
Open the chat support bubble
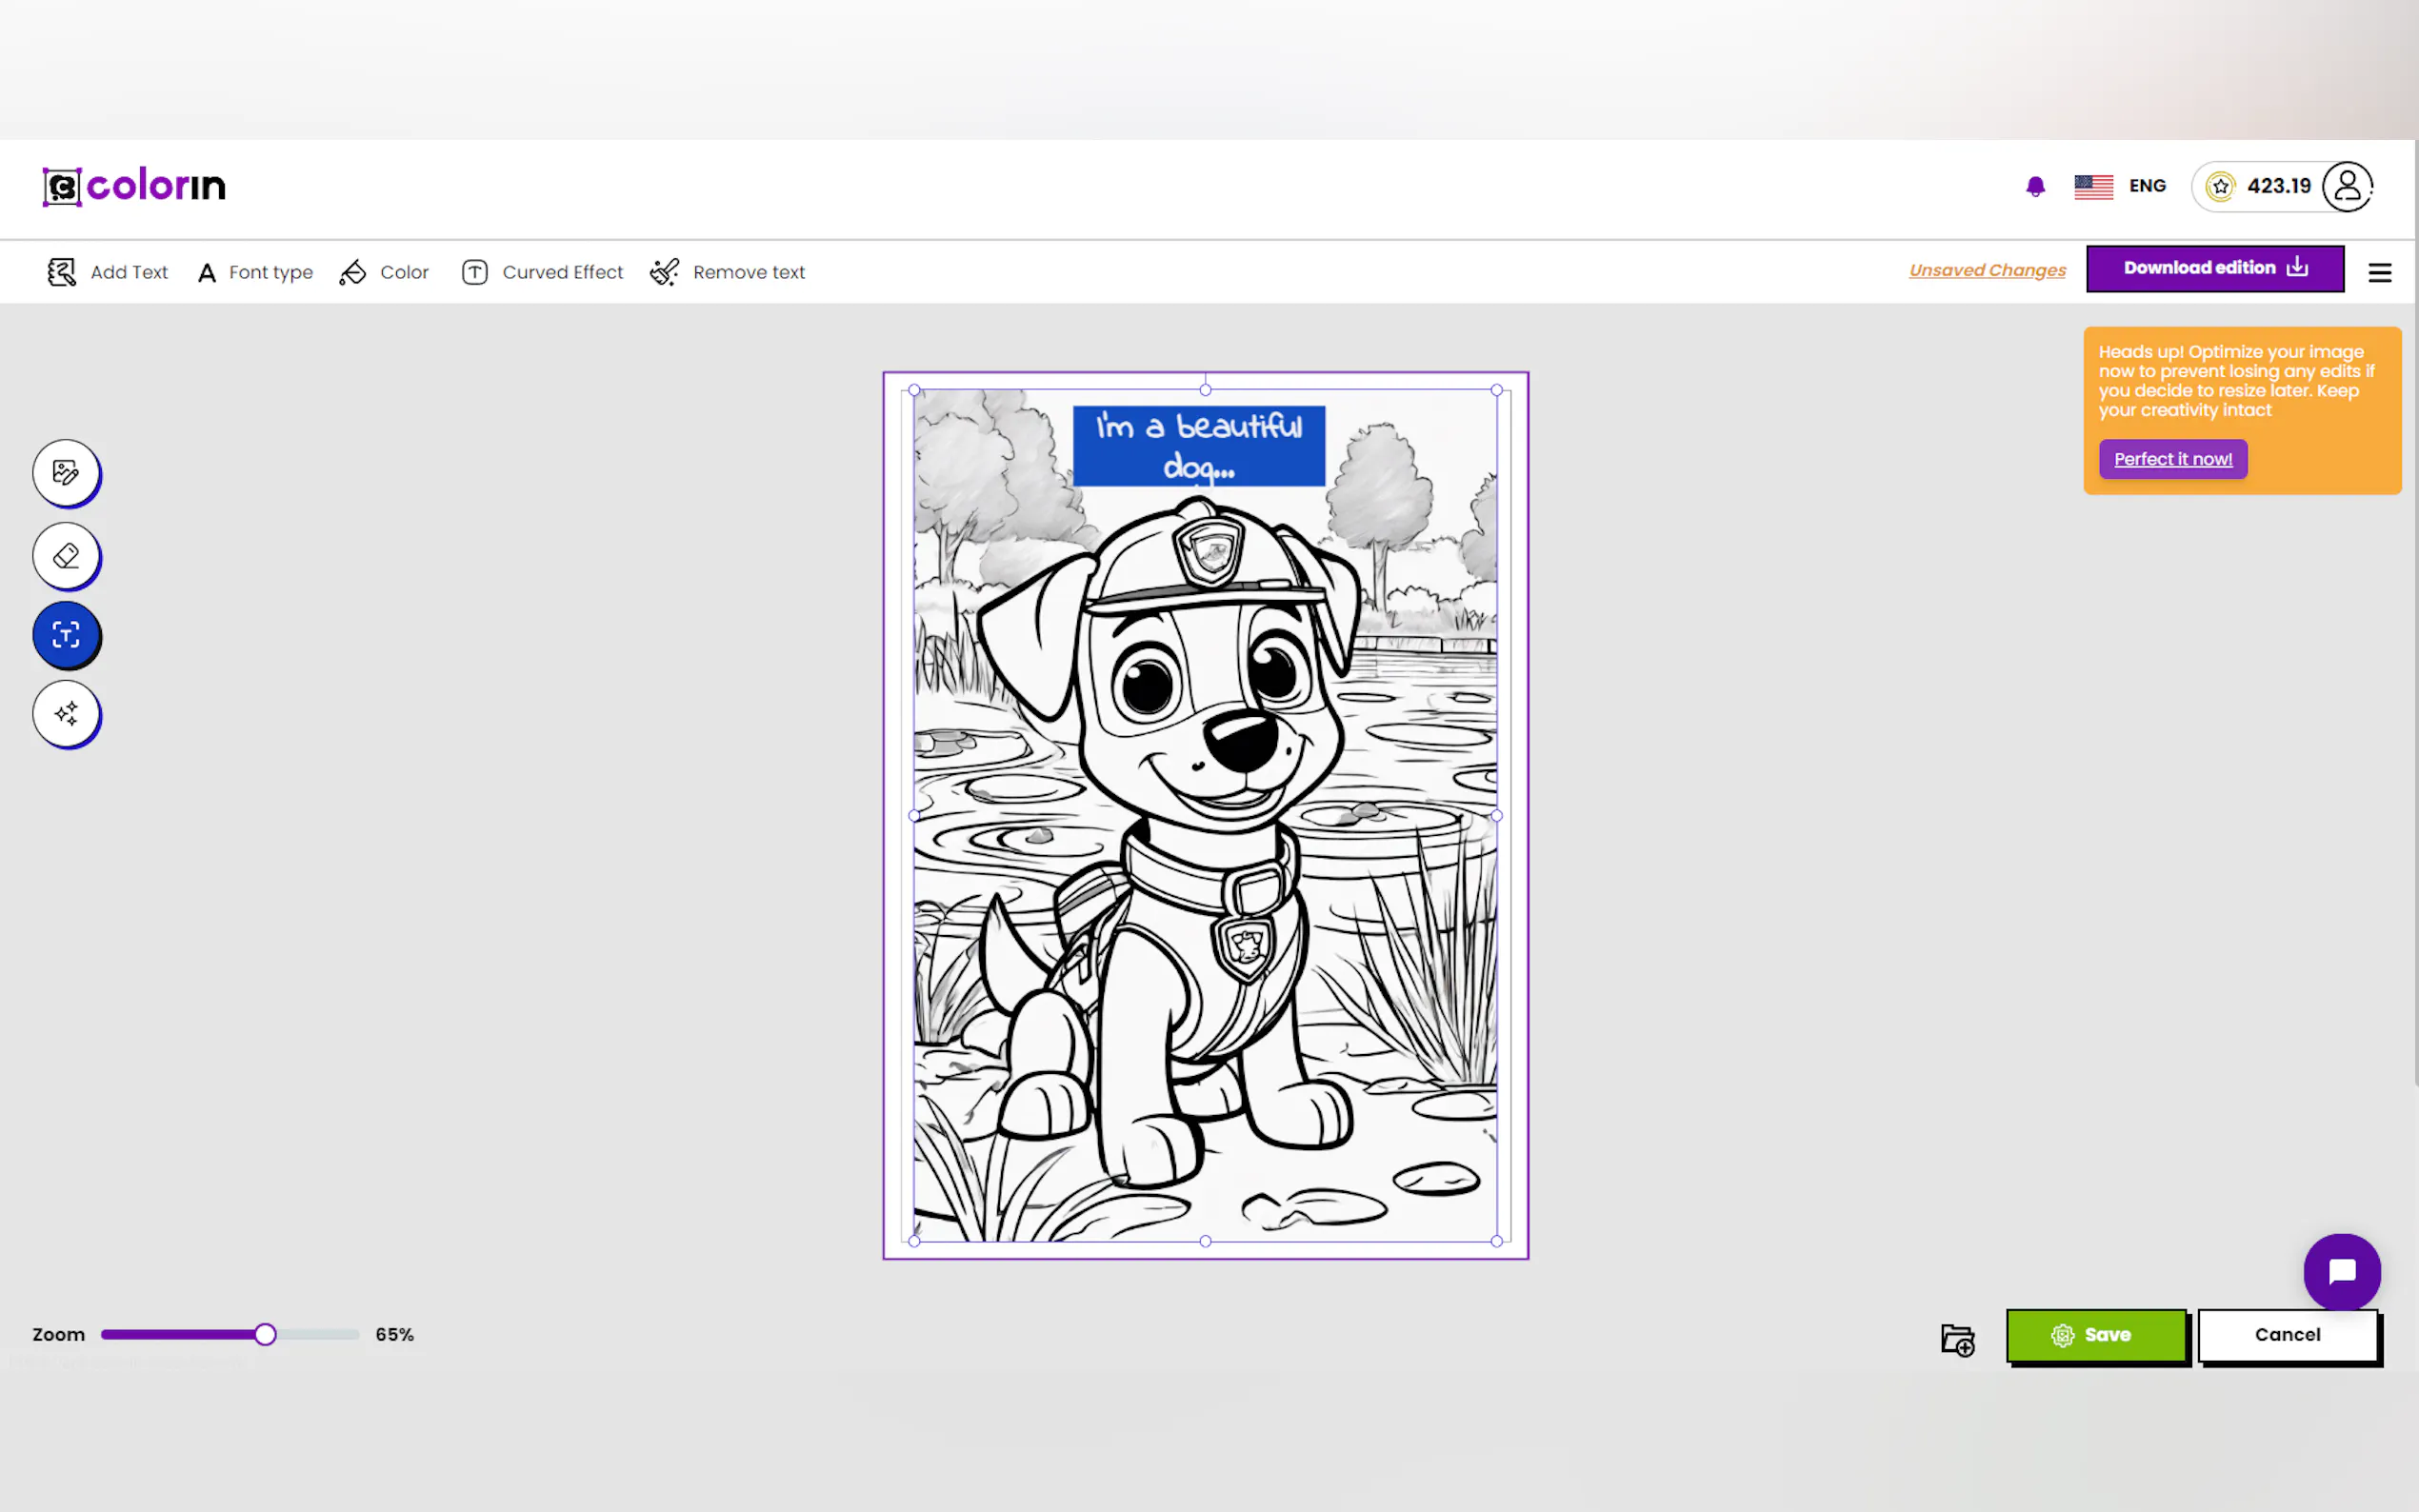point(2342,1271)
